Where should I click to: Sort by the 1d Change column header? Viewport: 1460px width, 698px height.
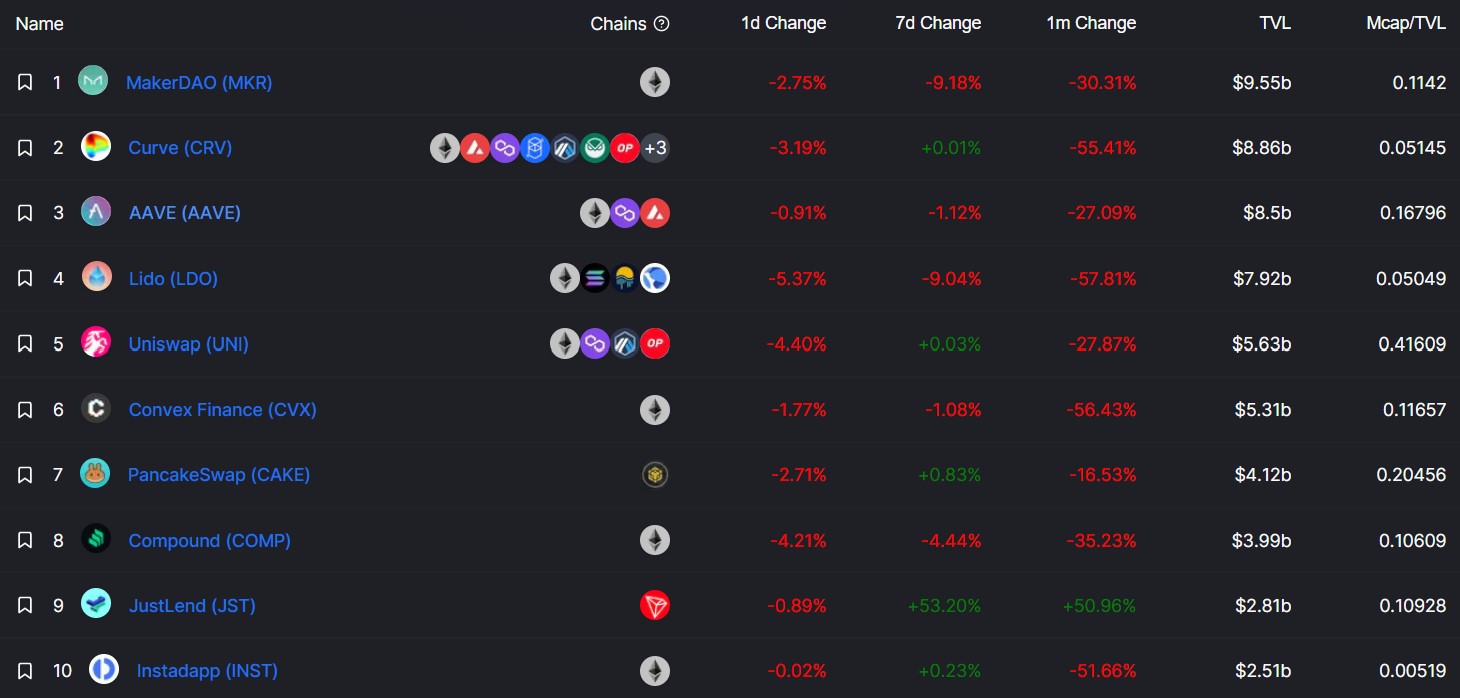pyautogui.click(x=783, y=23)
